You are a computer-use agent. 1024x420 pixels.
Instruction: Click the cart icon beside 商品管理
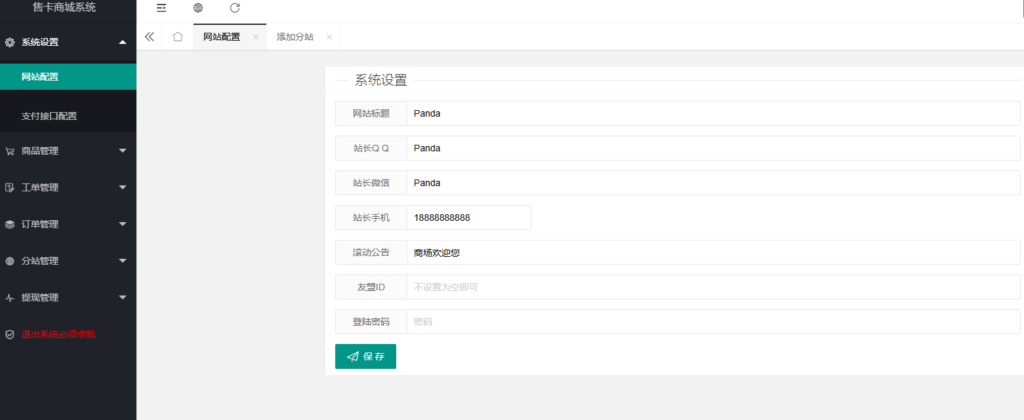[x=10, y=151]
